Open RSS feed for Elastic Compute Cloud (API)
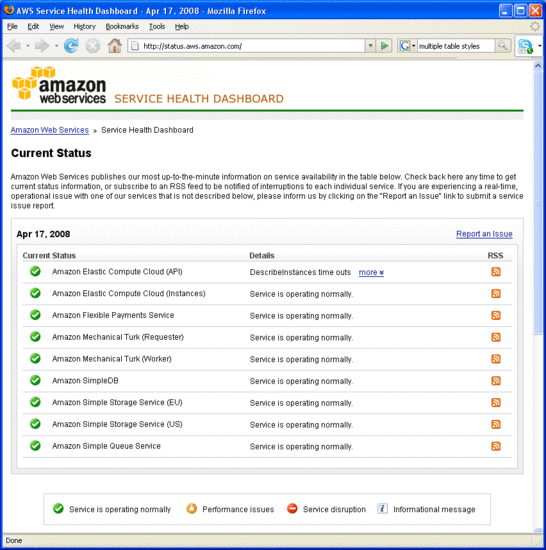The height and width of the screenshot is (550, 546). [496, 272]
